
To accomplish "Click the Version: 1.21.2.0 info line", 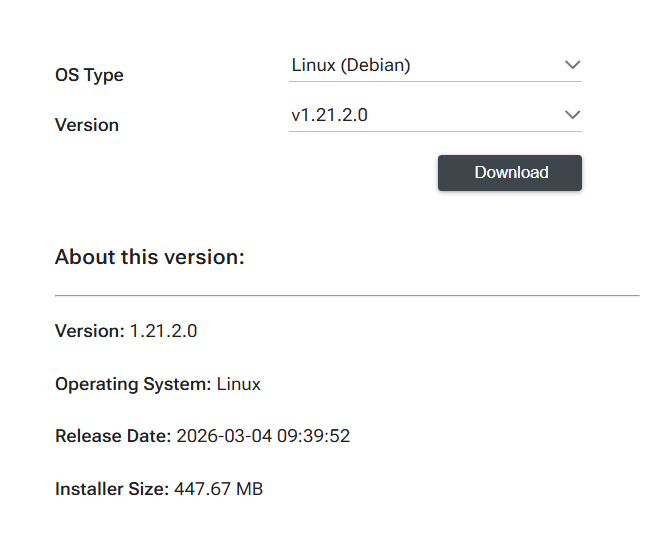I will tap(126, 331).
